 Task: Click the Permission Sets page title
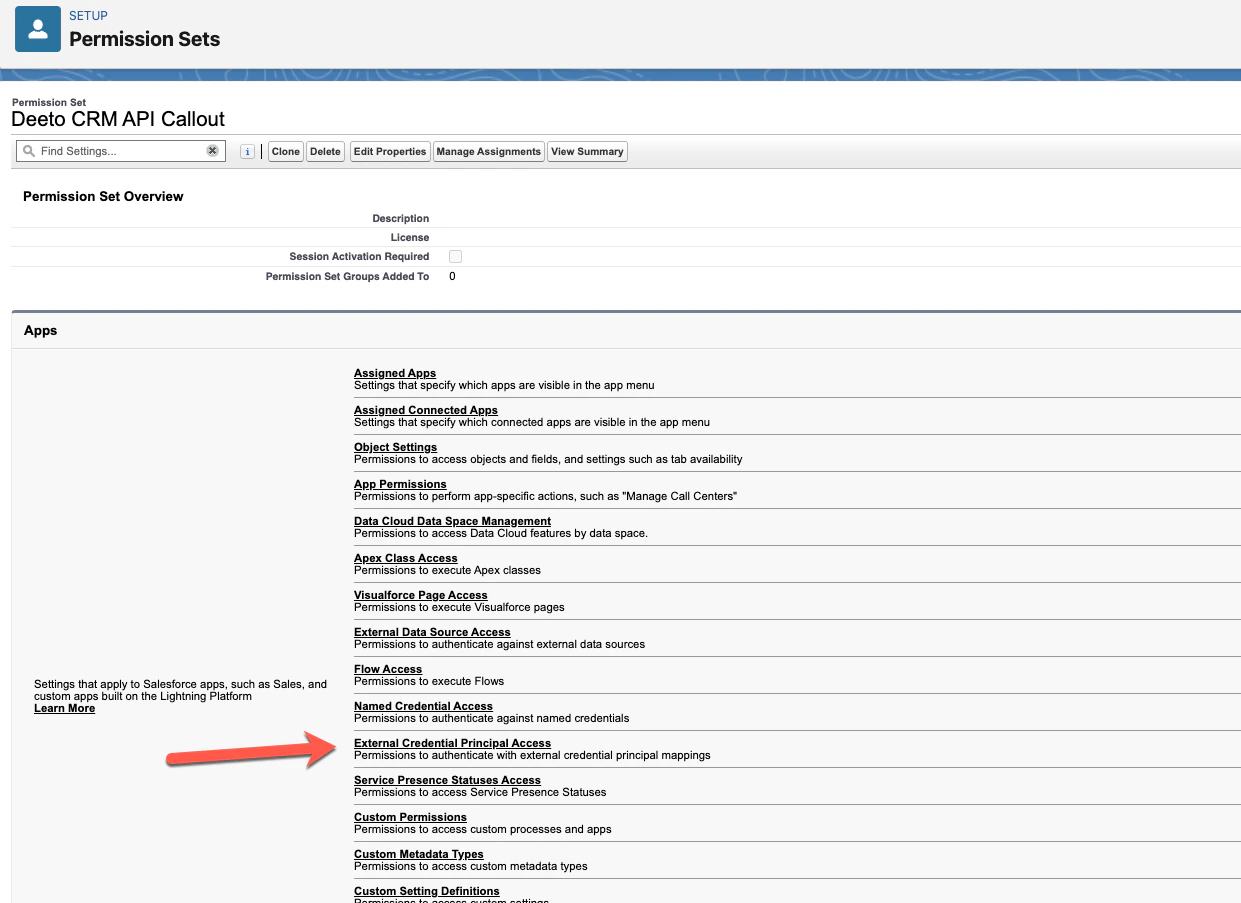click(144, 40)
